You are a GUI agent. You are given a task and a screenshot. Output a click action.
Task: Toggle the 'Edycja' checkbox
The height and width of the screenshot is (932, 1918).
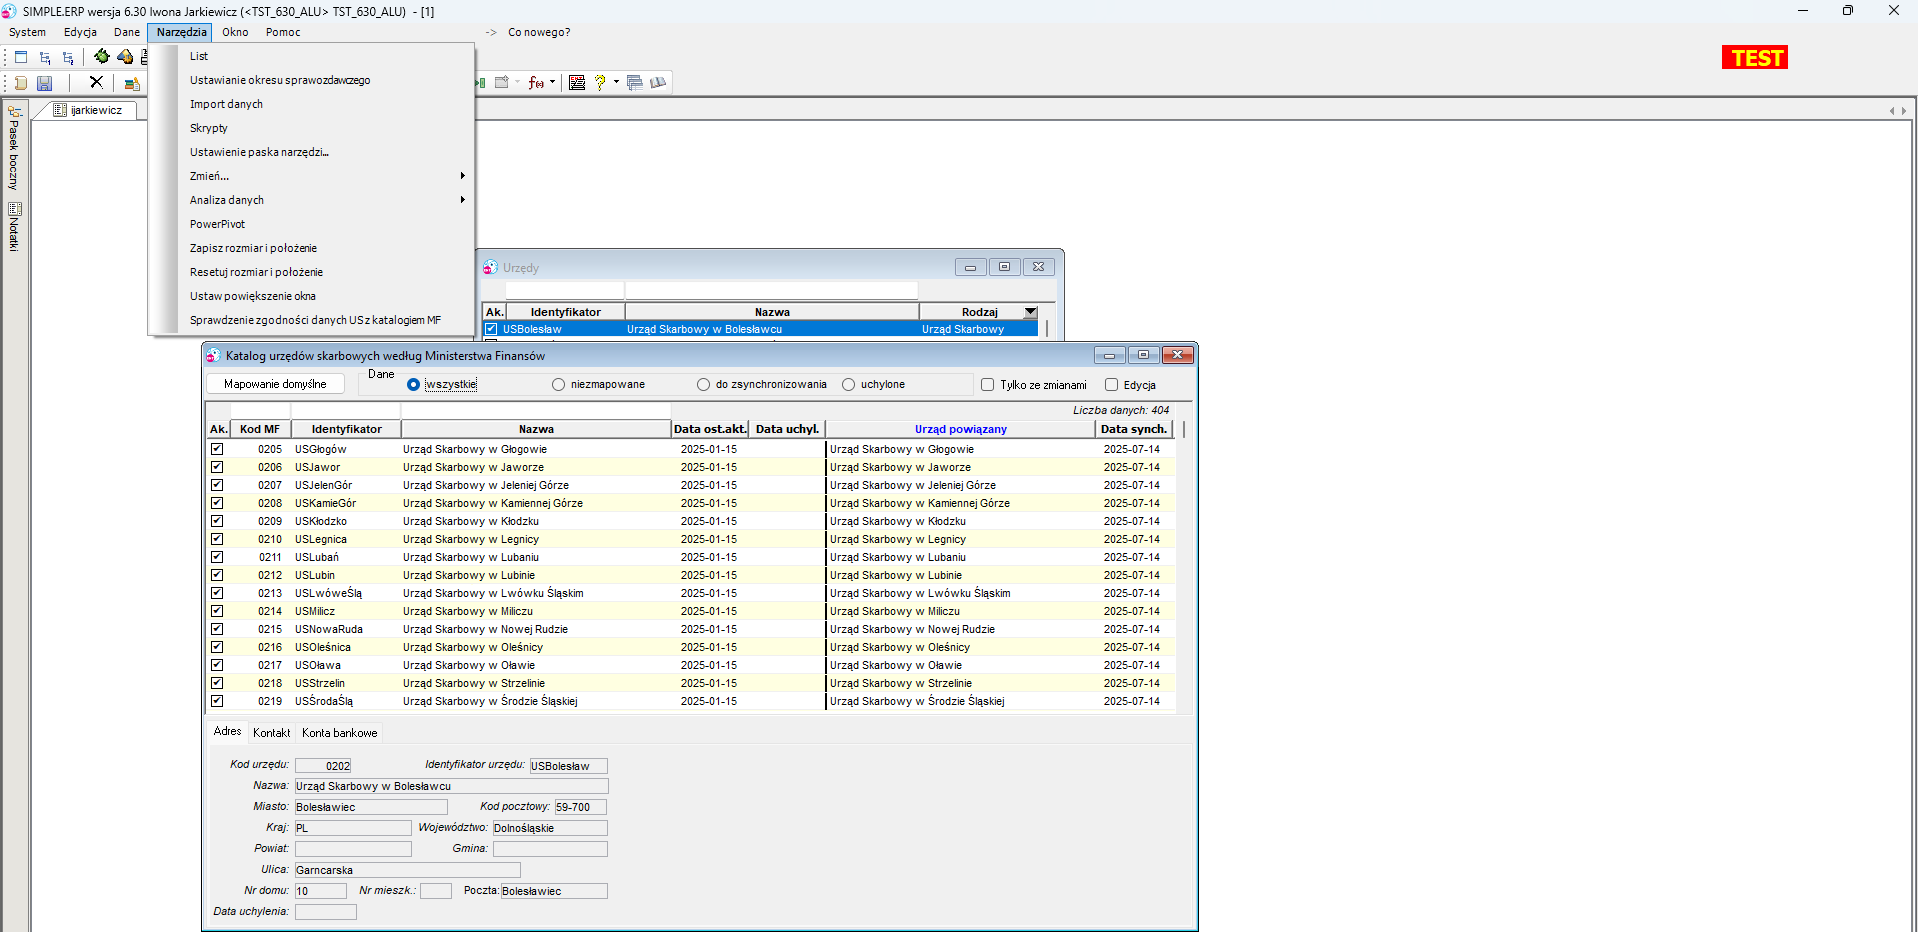[1111, 385]
